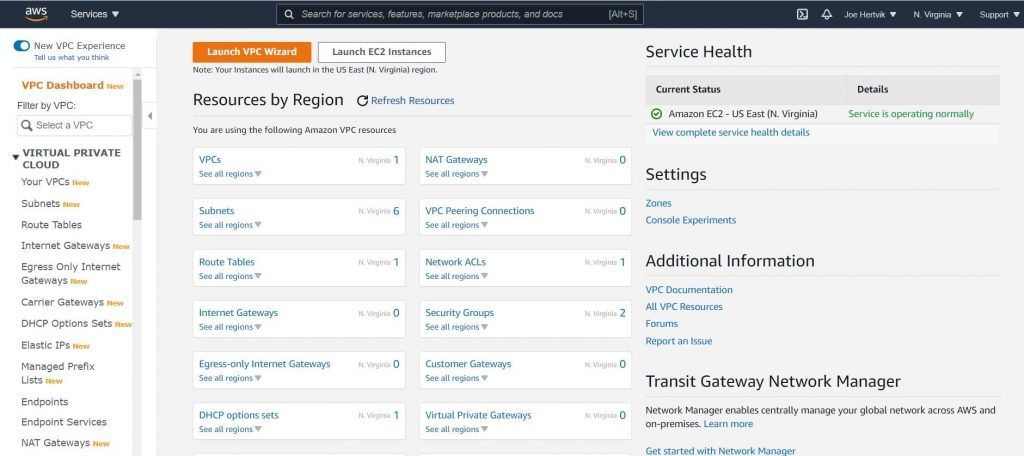Image resolution: width=1024 pixels, height=456 pixels.
Task: Open Internet Gateways sidebar item
Action: tap(65, 246)
